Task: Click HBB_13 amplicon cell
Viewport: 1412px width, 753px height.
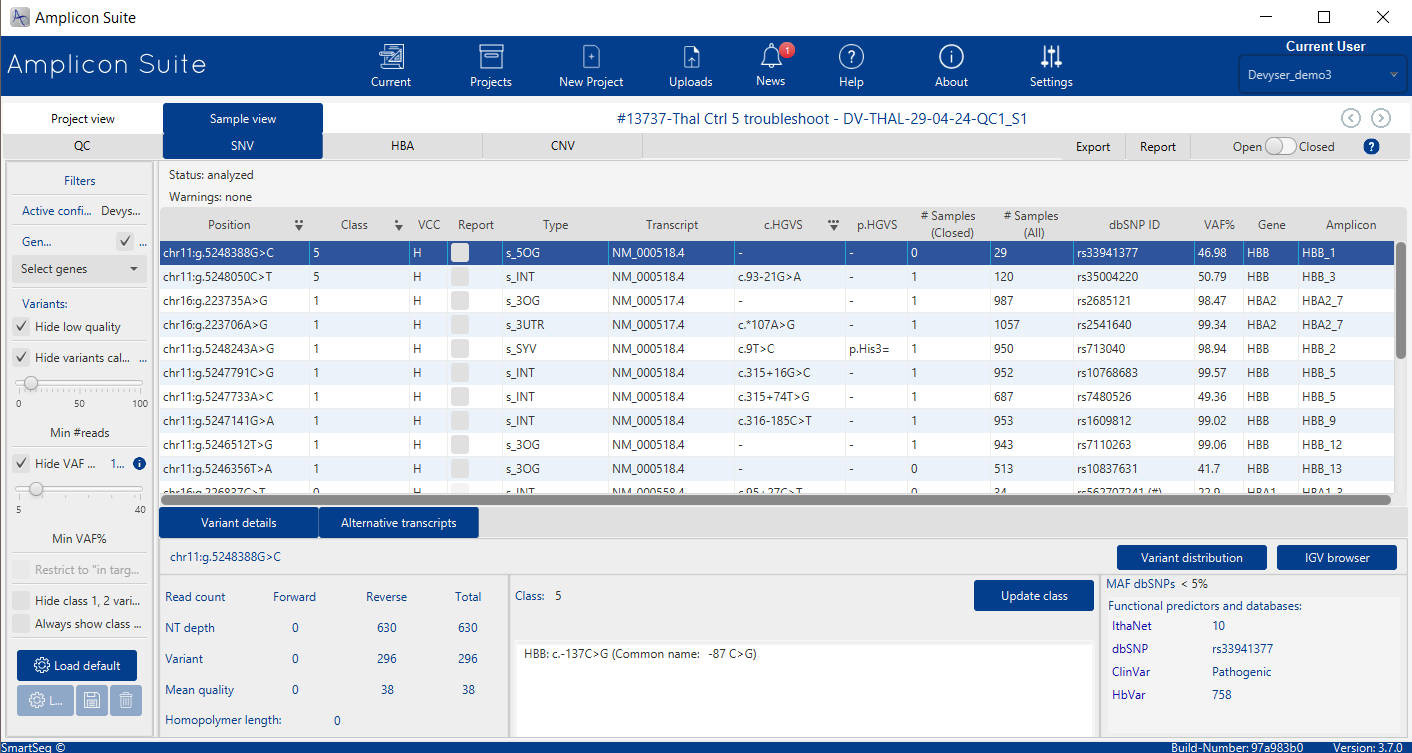Action: click(1345, 469)
